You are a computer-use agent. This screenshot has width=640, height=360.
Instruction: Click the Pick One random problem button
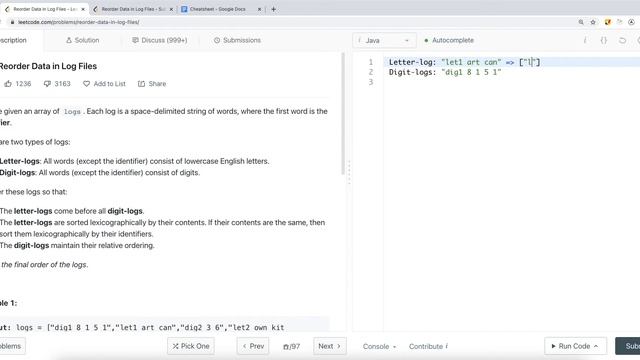tap(191, 346)
